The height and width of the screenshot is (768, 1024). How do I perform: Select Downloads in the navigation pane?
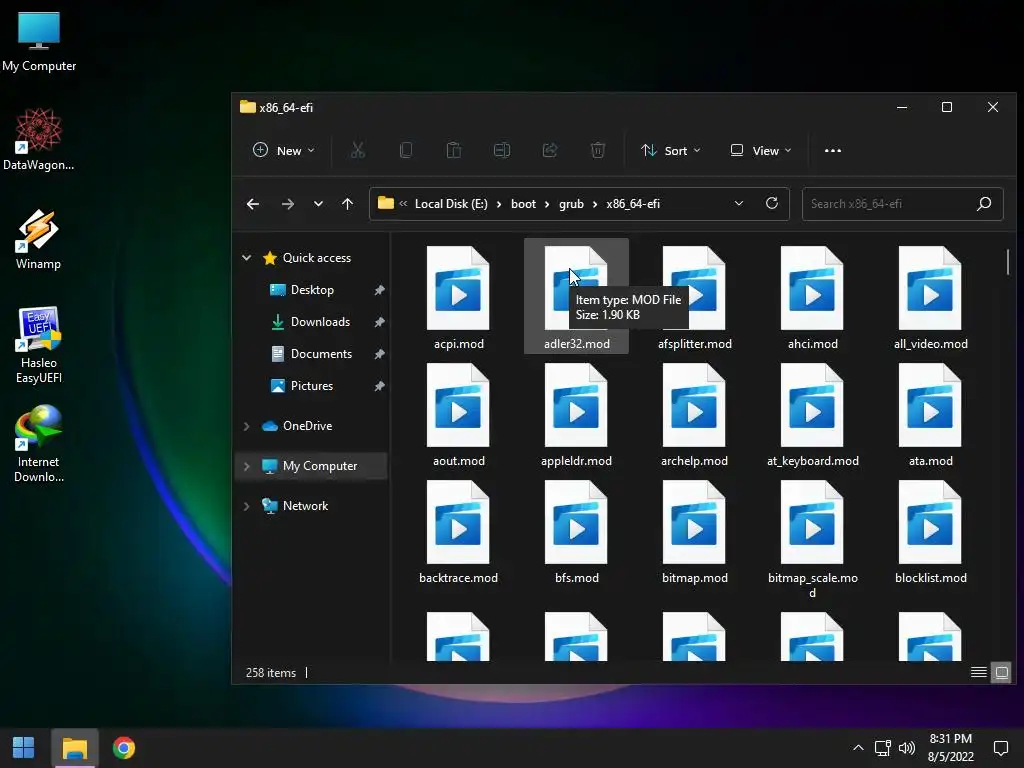(320, 322)
